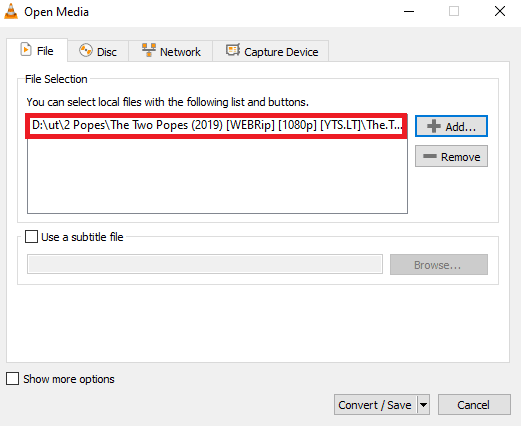Enable Use a subtitle file checkbox
This screenshot has width=521, height=426.
coord(31,237)
